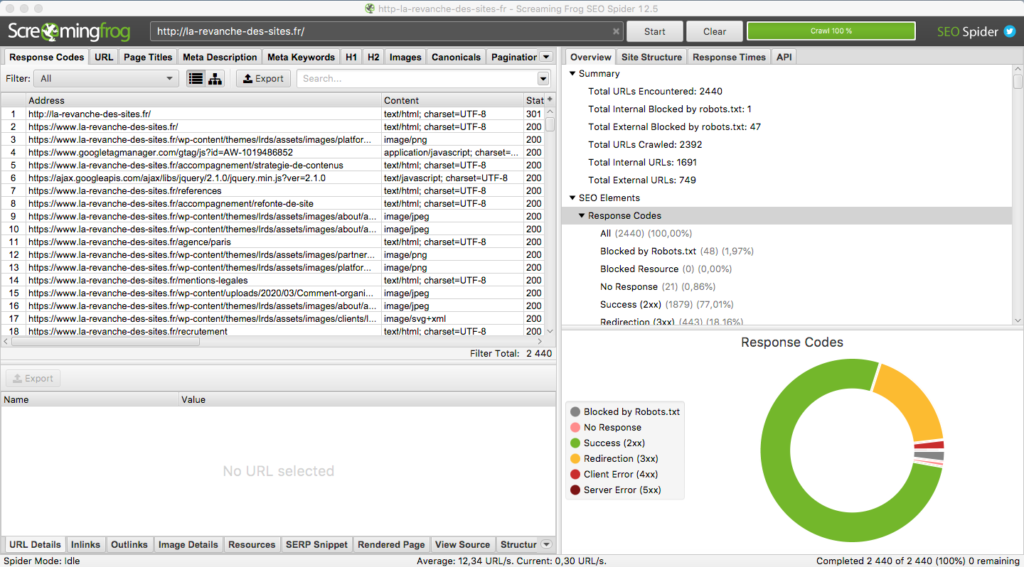1024x567 pixels.
Task: Collapse the Summary section
Action: tap(573, 74)
